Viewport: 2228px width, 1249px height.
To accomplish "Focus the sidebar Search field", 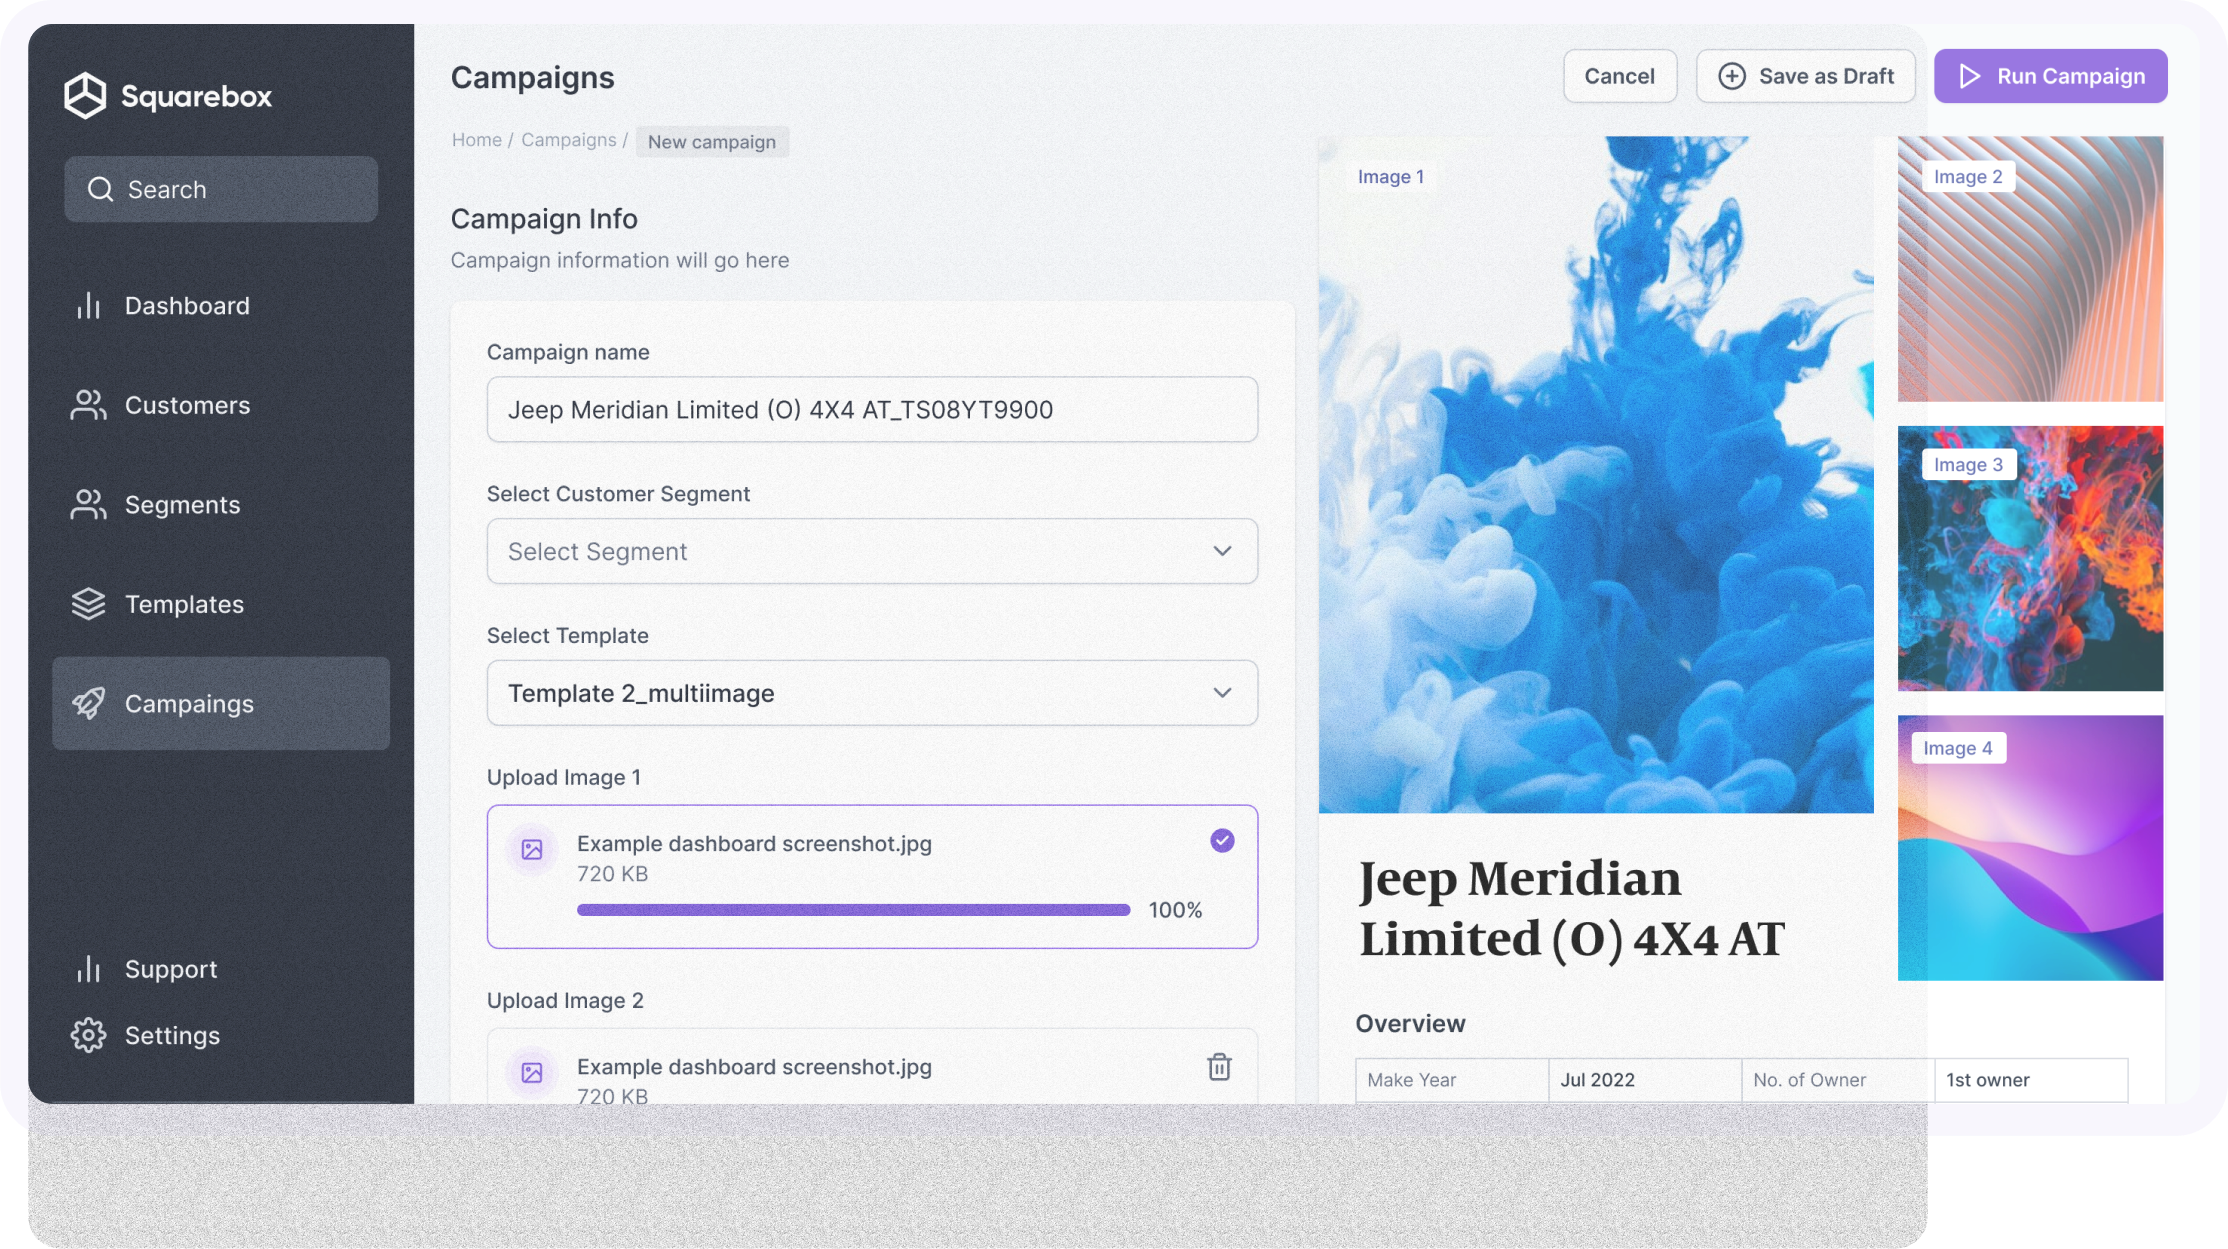I will coord(221,189).
